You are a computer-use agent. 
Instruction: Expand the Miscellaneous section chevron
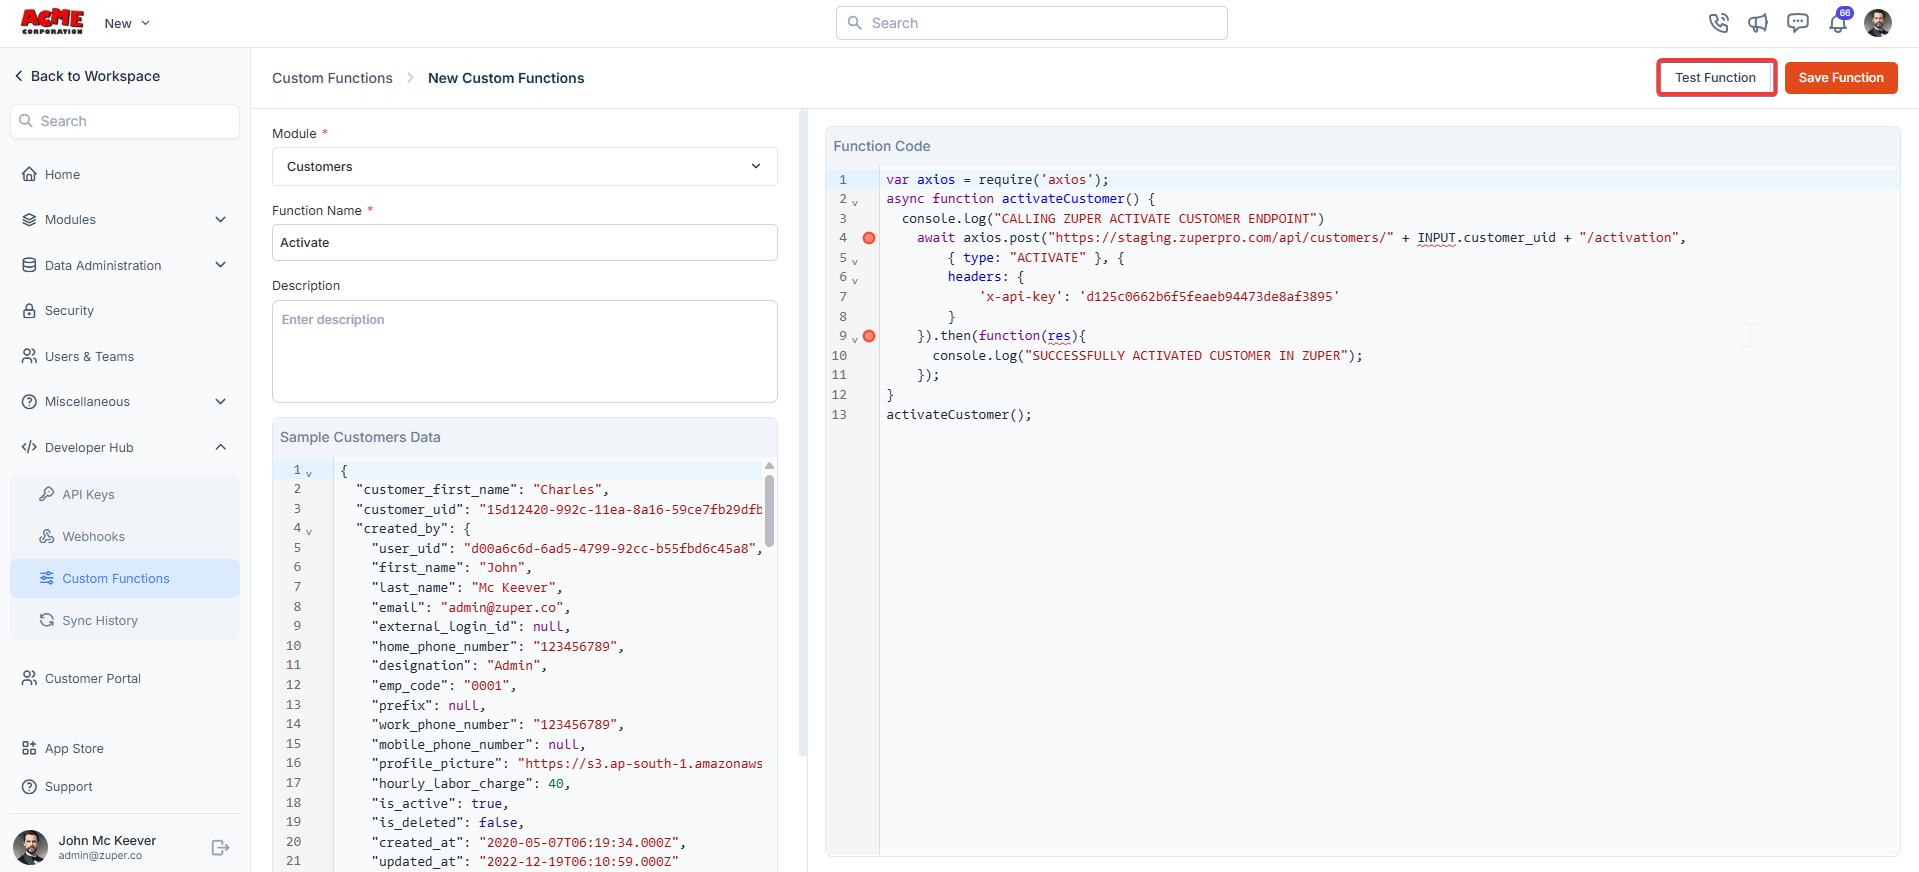coord(220,402)
